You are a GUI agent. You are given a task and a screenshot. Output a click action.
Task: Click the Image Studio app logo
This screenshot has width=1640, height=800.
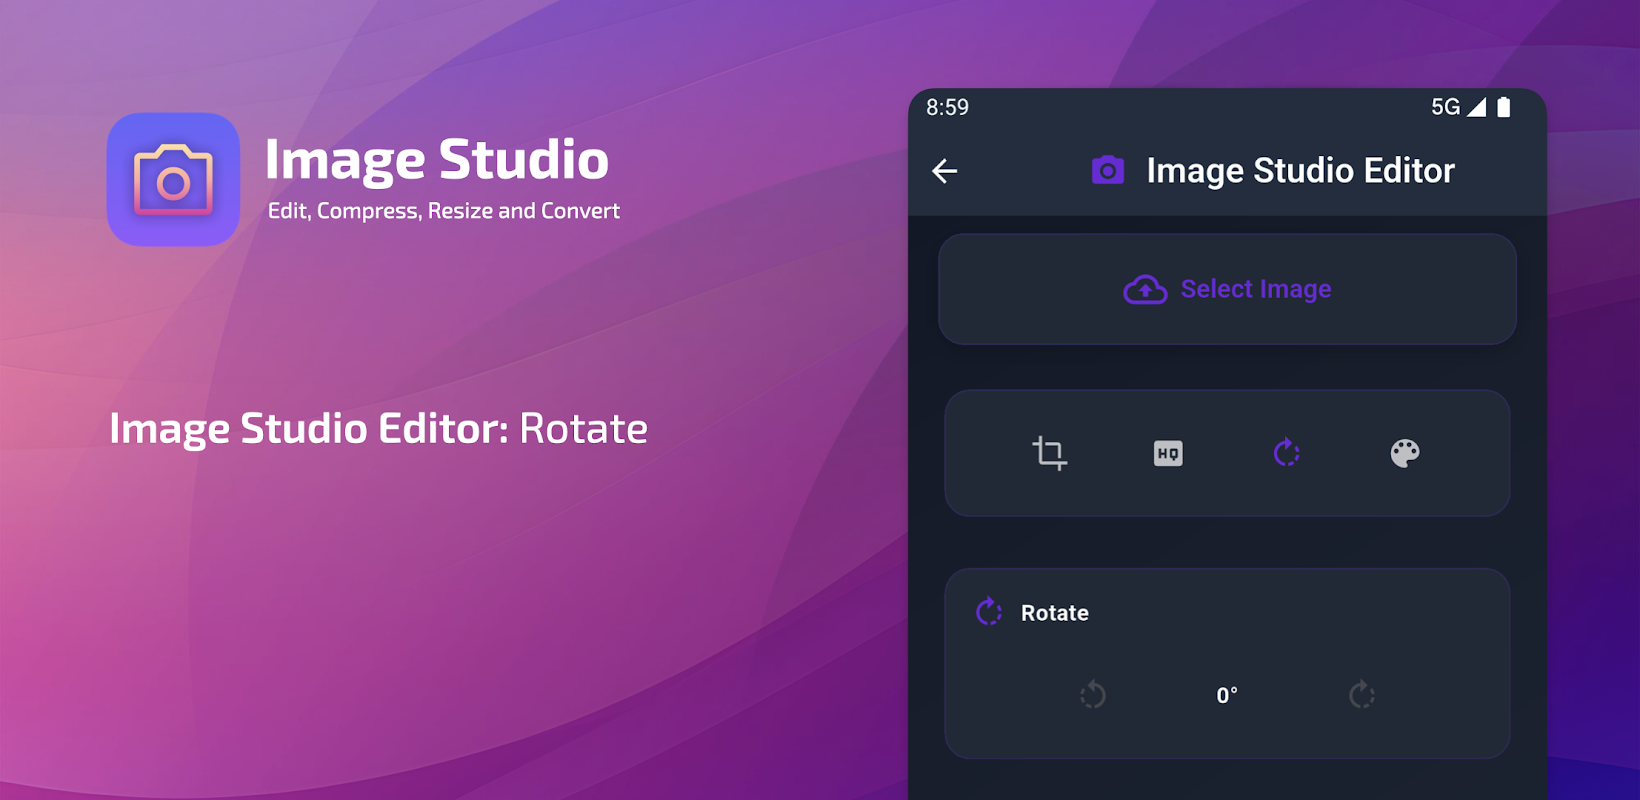click(173, 179)
